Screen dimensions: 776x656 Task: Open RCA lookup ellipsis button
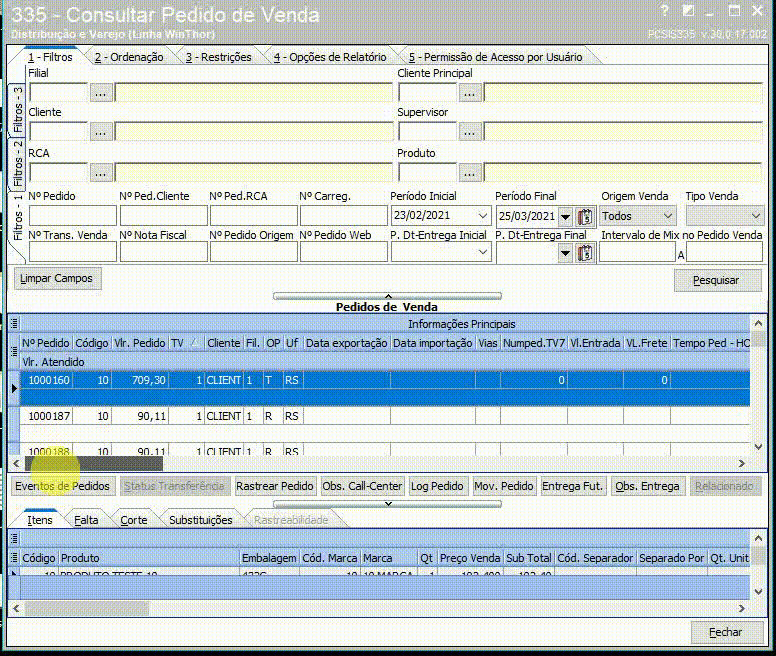[100, 173]
